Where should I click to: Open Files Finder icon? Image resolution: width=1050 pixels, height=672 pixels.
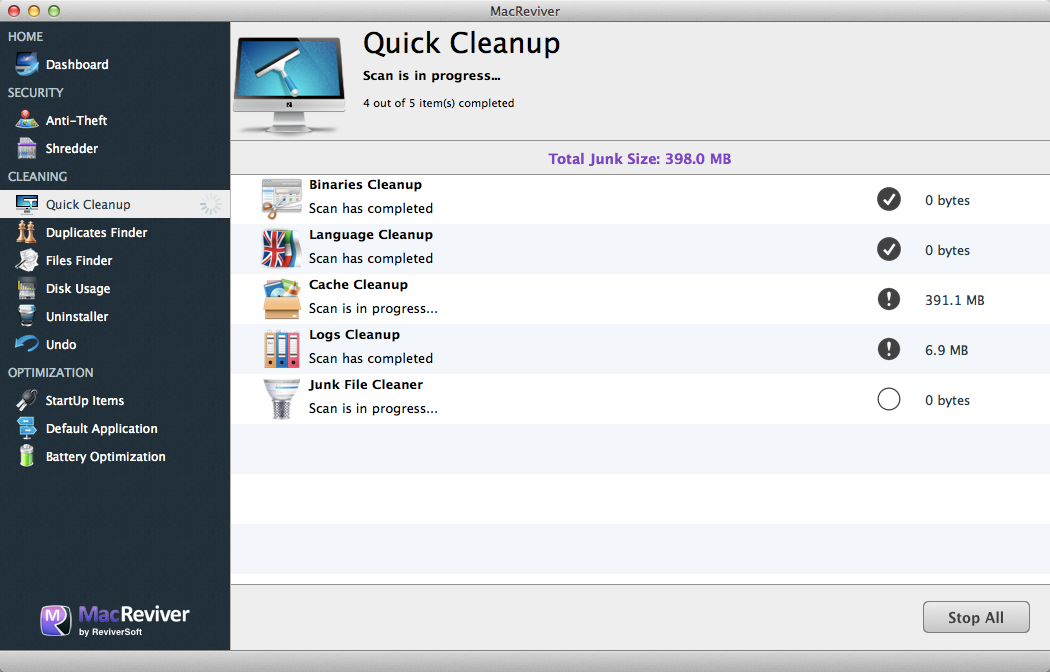click(27, 261)
